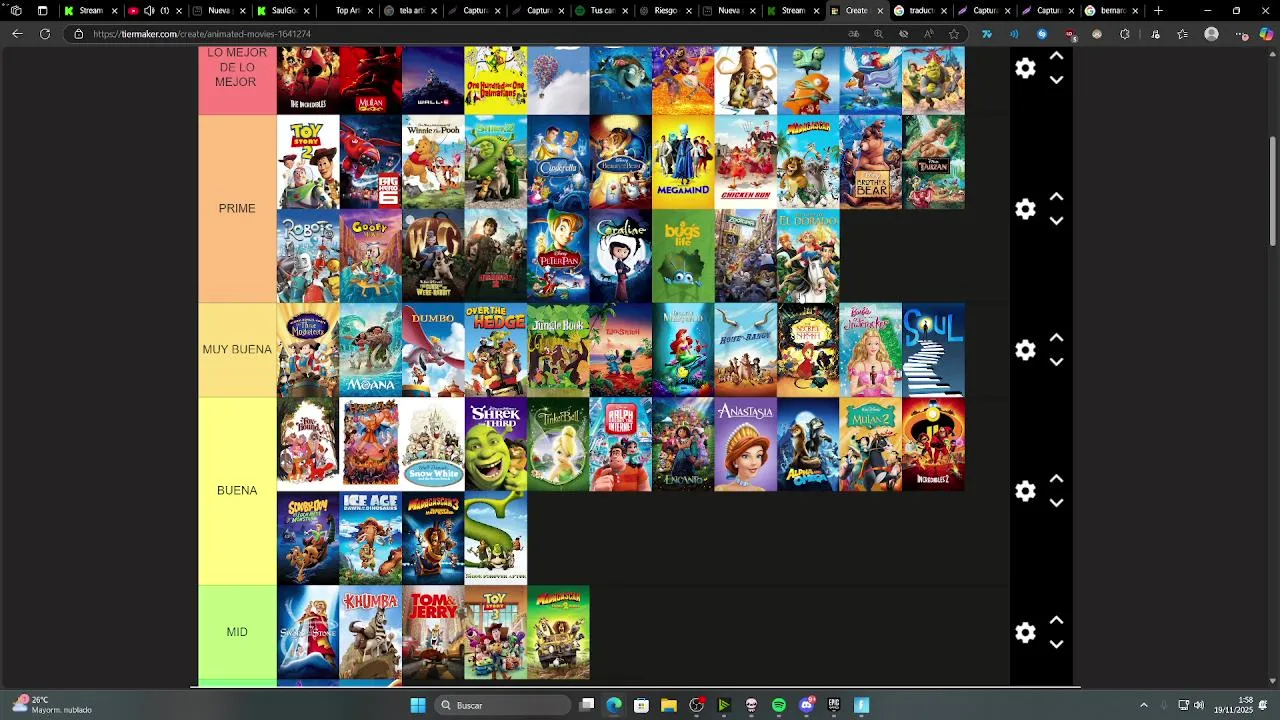
Task: Move BUENA tier down with arrow
Action: (1056, 503)
